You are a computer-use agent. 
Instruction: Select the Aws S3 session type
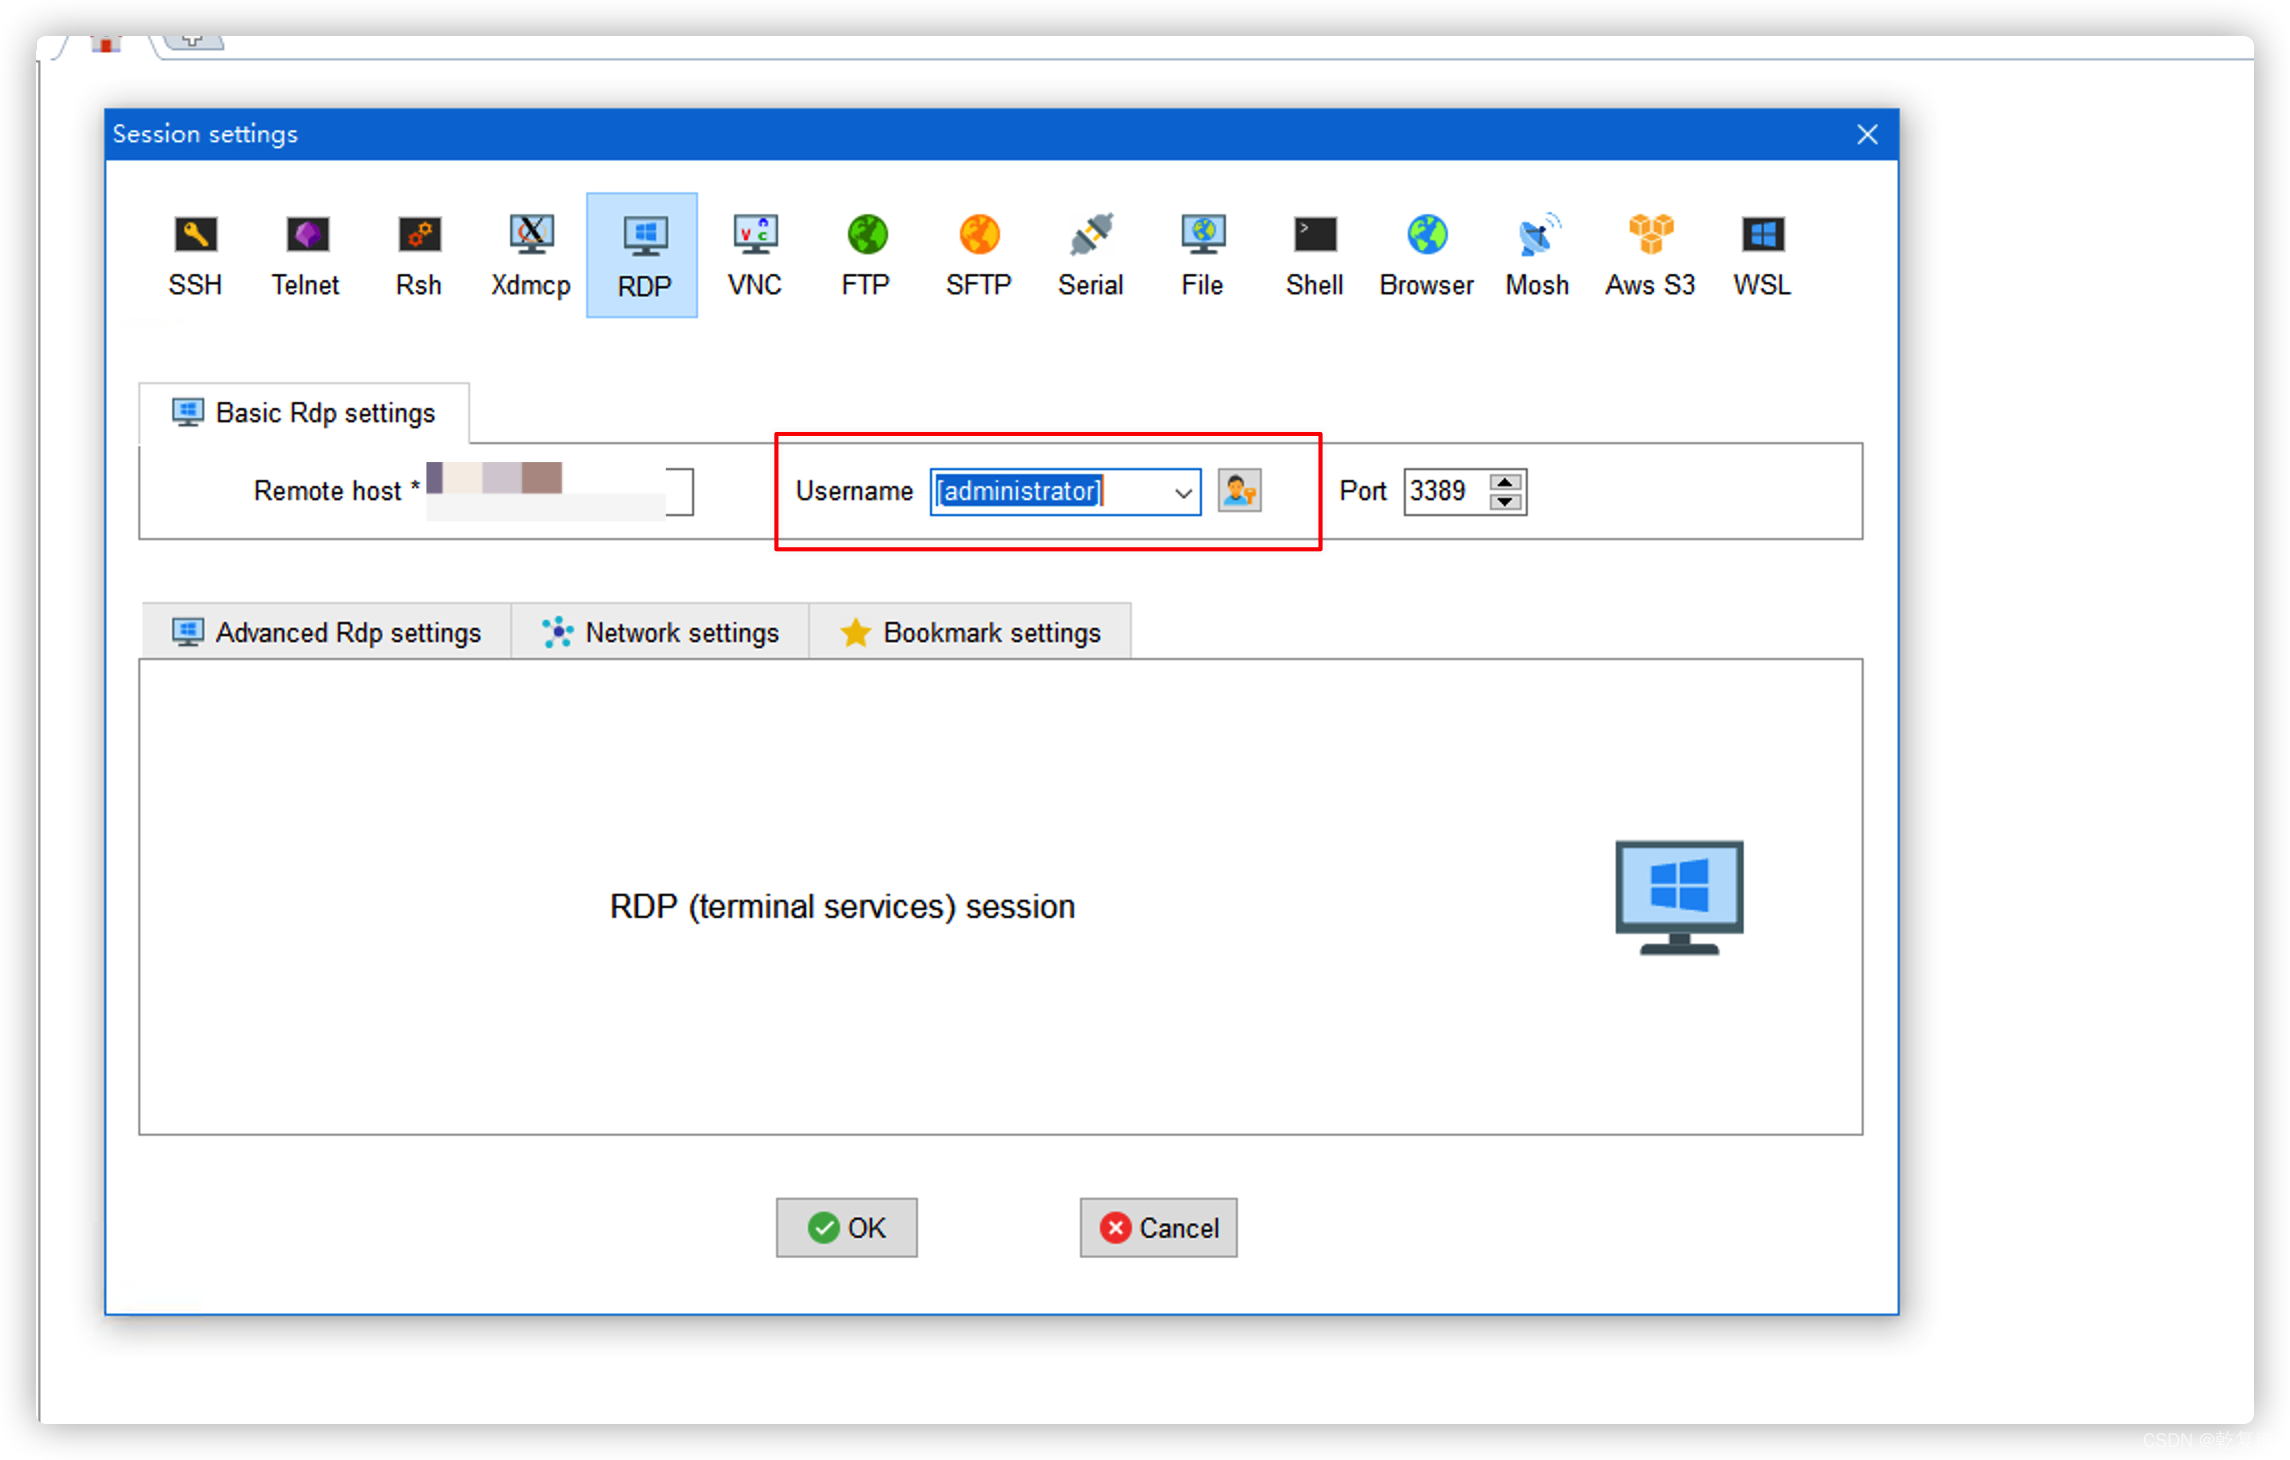click(1650, 255)
